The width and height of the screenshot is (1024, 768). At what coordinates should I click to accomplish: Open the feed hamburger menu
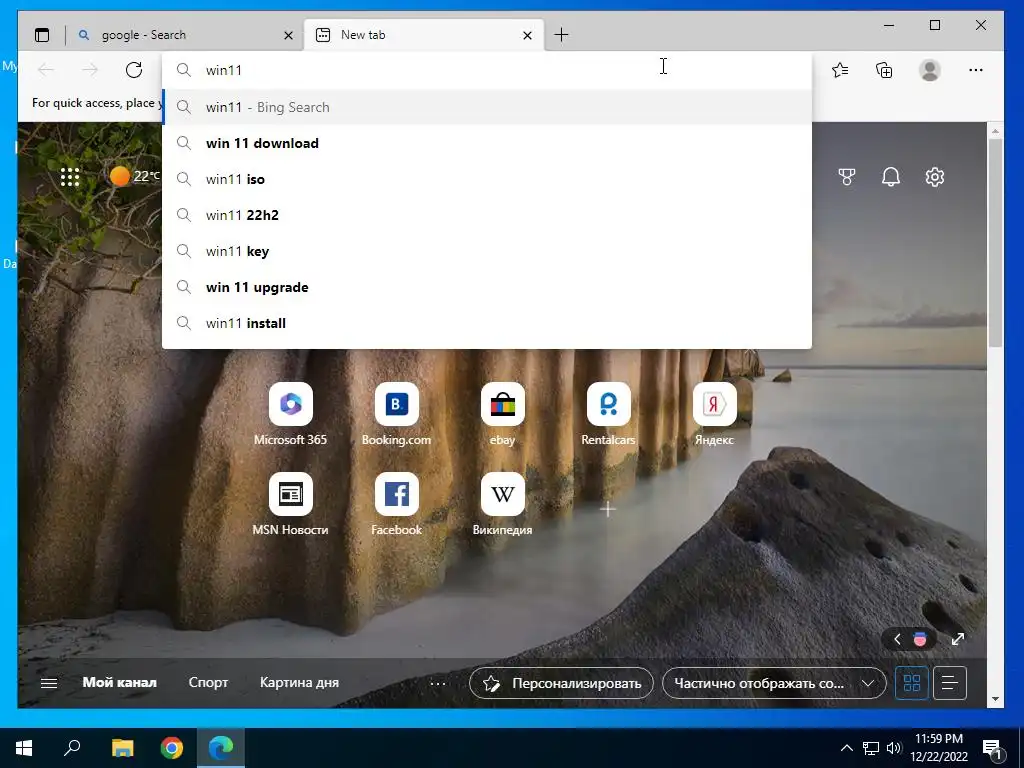pos(49,683)
